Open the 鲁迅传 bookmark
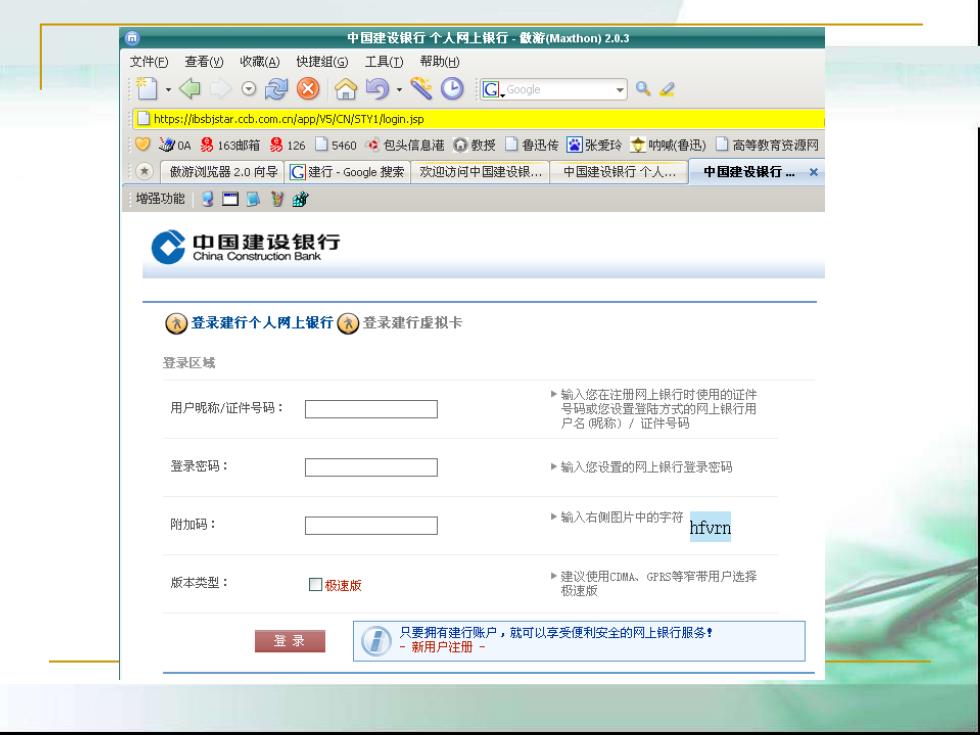This screenshot has height=735, width=980. point(532,145)
